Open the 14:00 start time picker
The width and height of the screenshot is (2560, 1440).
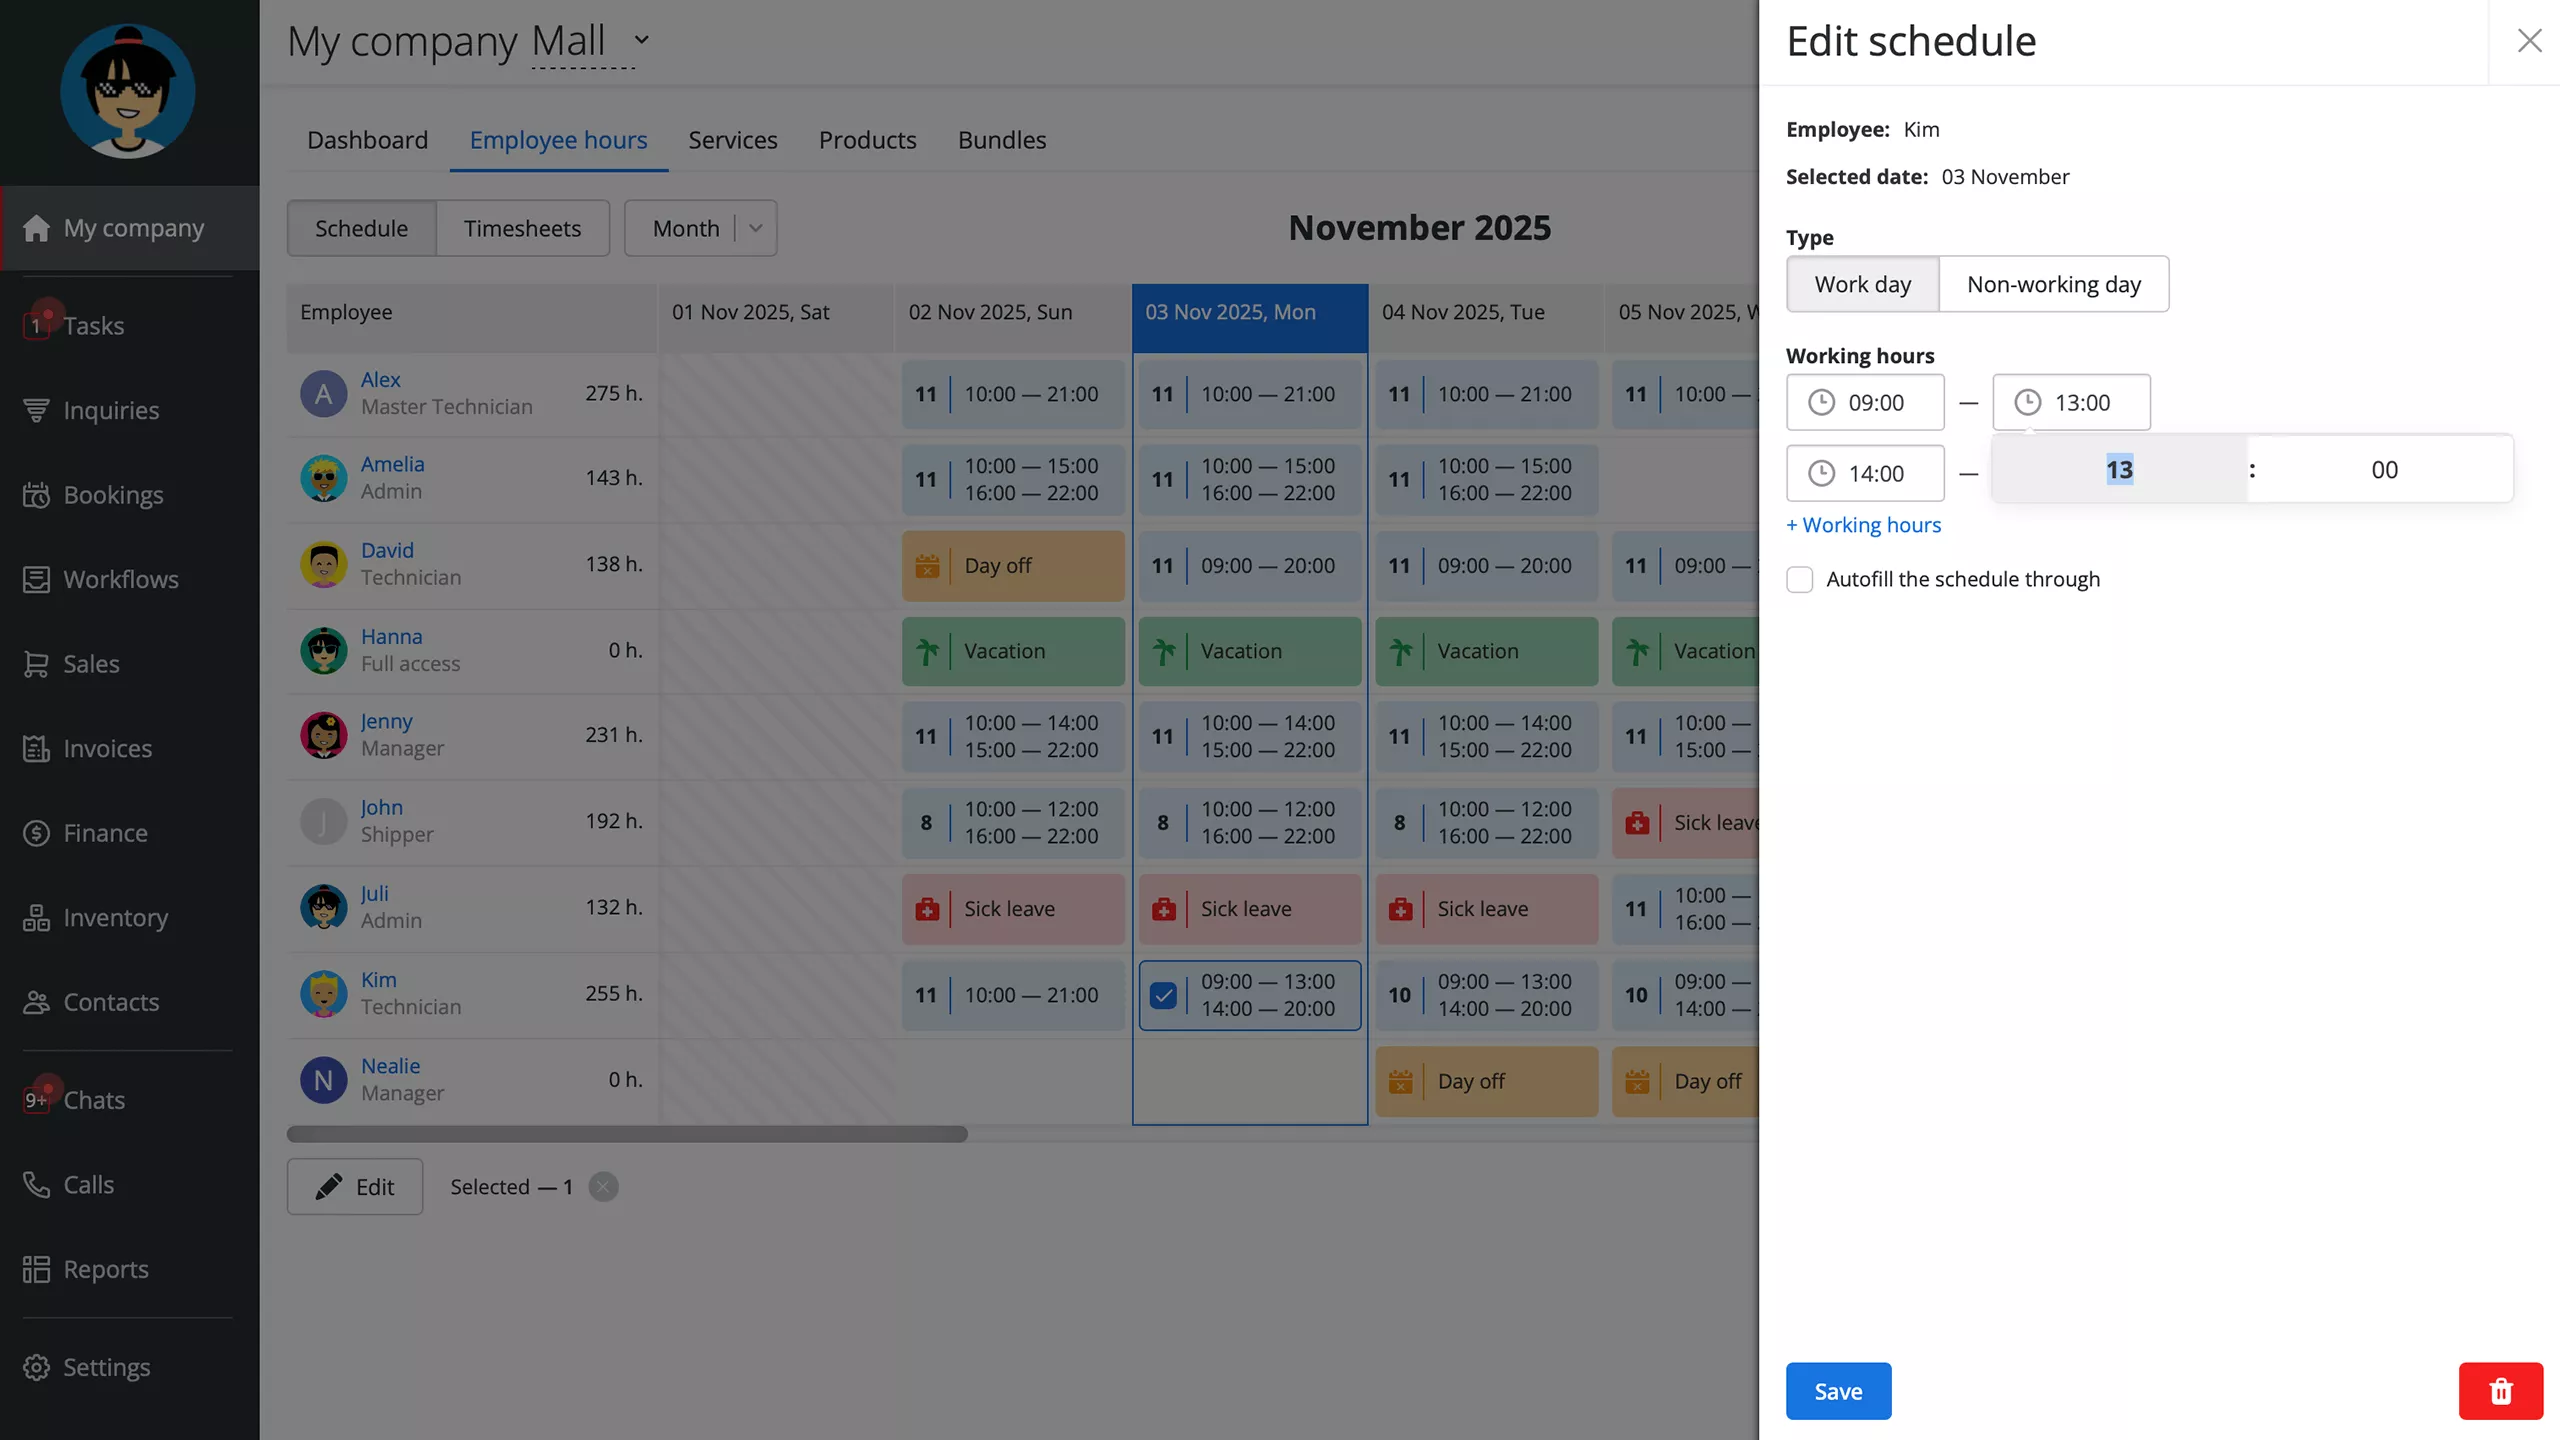(x=1865, y=473)
